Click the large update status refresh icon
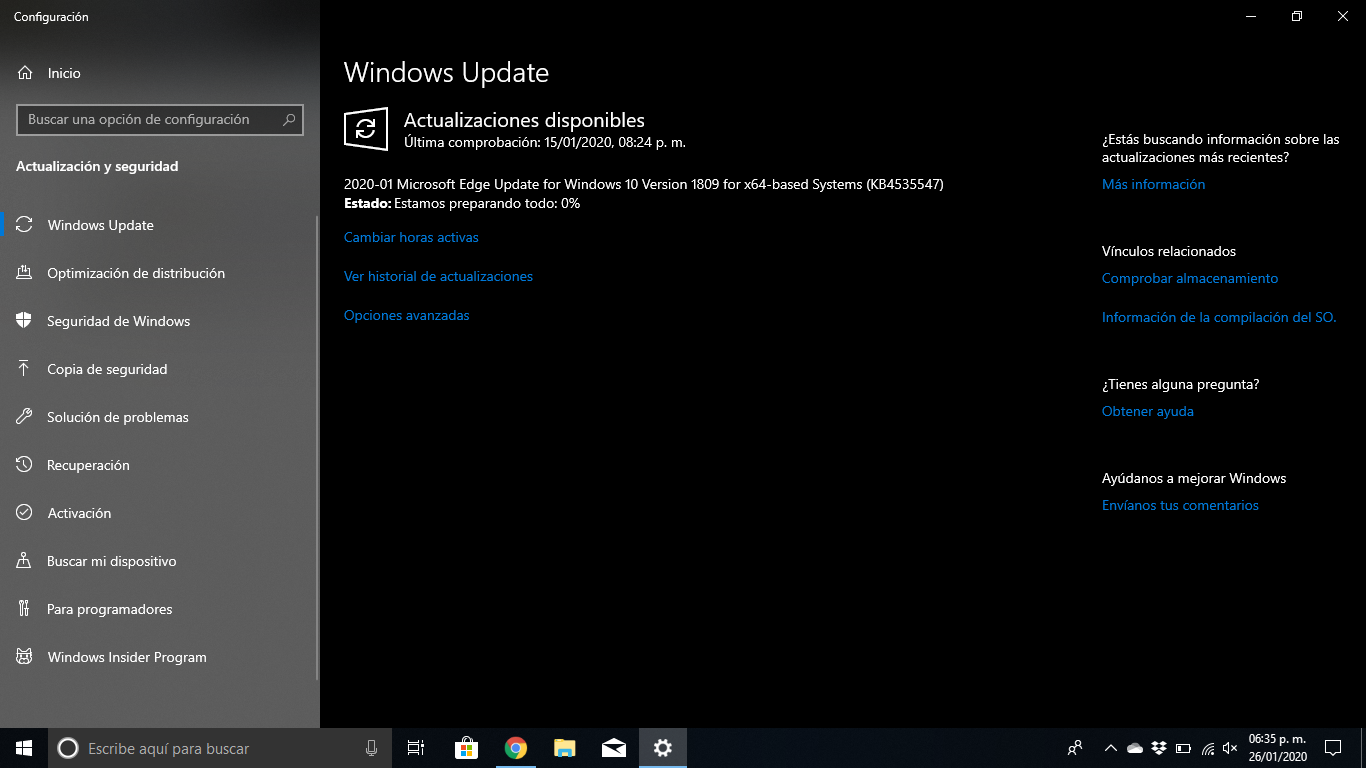 366,129
